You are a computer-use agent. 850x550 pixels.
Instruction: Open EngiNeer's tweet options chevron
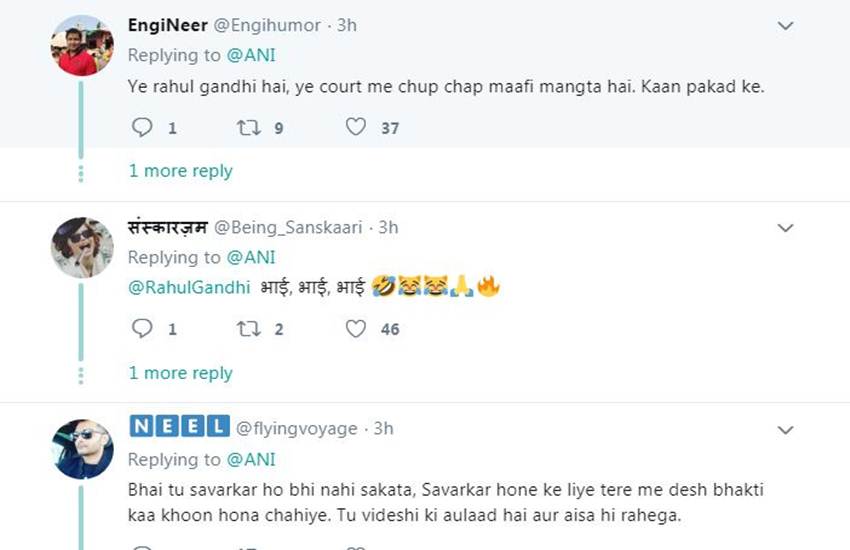[x=786, y=26]
